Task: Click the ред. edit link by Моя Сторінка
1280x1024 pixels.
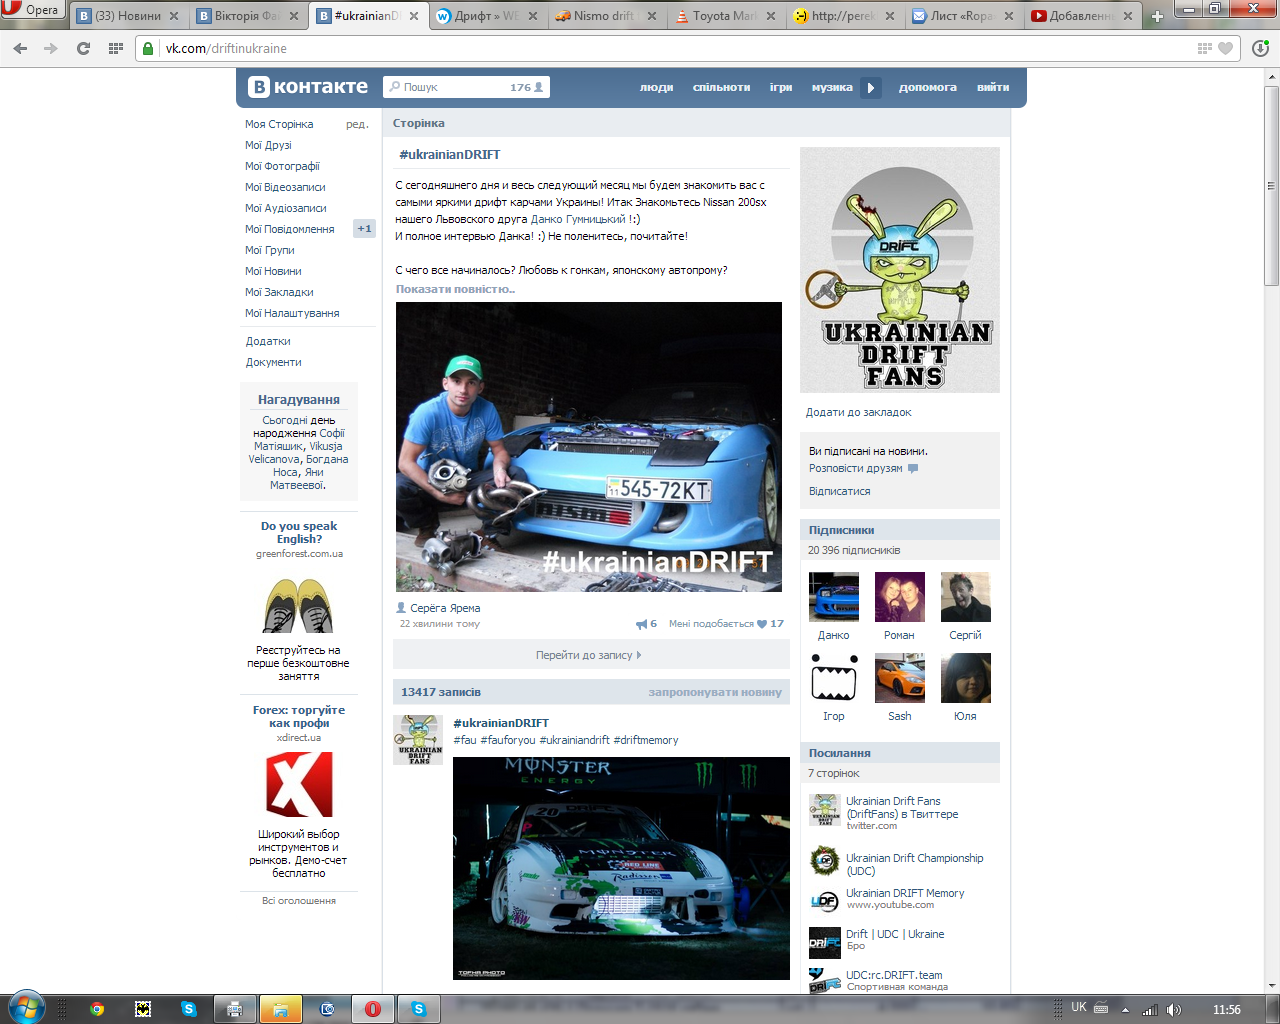Action: coord(357,124)
